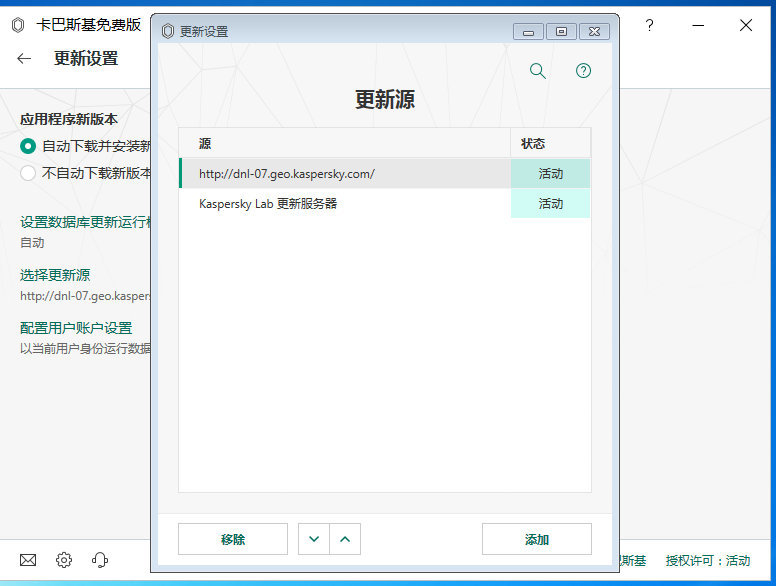The height and width of the screenshot is (586, 776).
Task: Click the back arrow beside 更新设置 in the main window
Action: click(24, 58)
